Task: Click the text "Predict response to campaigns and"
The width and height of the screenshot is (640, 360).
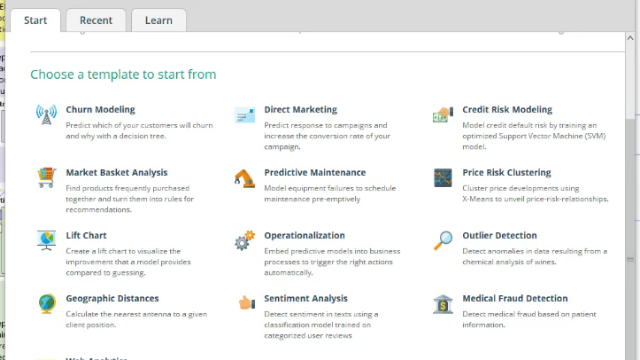Action: click(x=325, y=125)
